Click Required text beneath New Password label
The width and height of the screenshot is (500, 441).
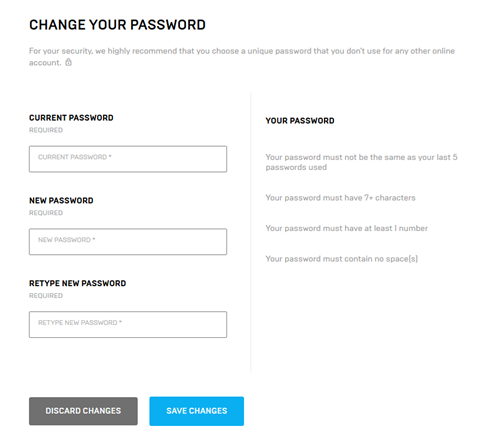point(46,213)
